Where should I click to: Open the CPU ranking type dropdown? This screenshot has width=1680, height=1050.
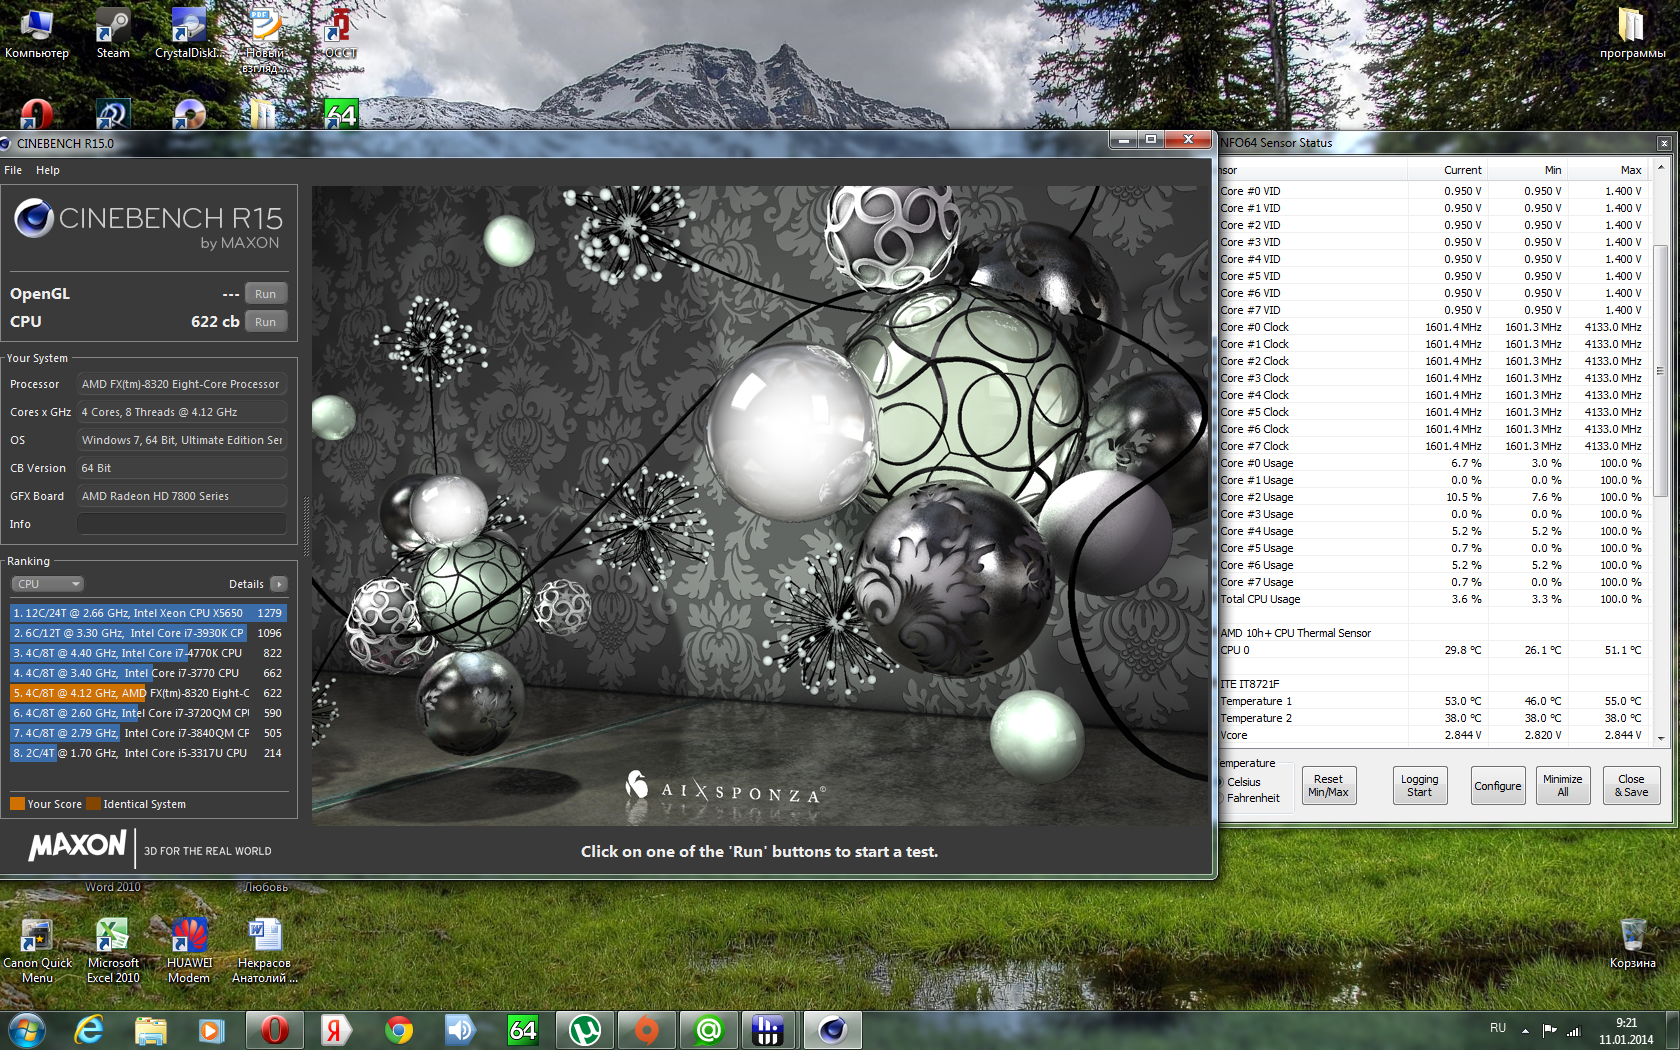point(47,584)
